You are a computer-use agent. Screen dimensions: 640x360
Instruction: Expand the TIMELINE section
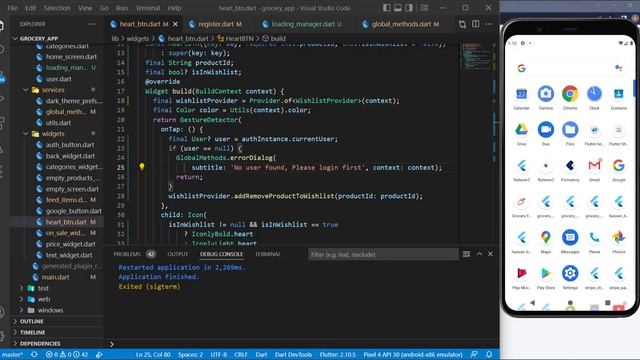32,332
